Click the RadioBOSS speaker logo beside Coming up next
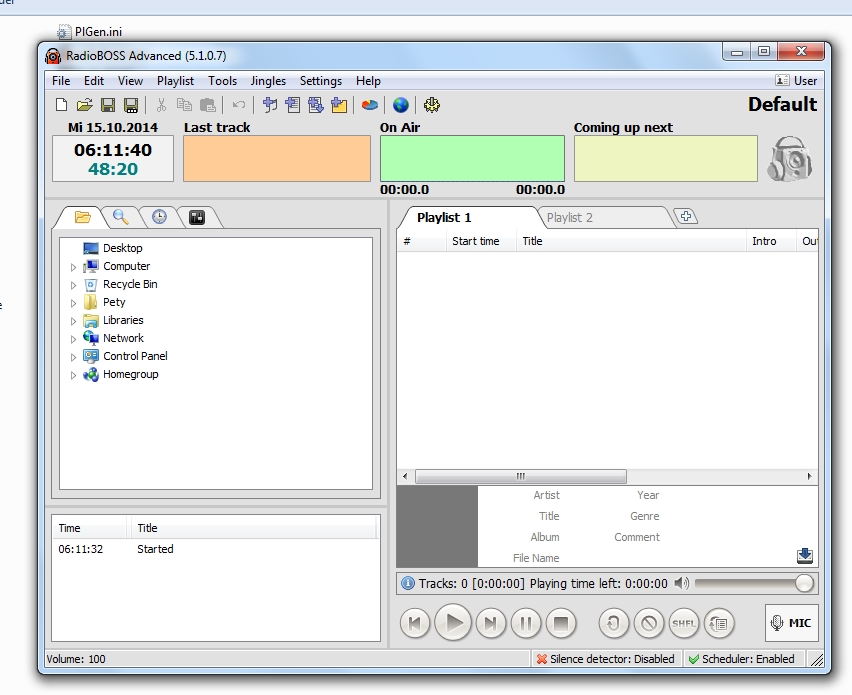852x695 pixels. [790, 158]
